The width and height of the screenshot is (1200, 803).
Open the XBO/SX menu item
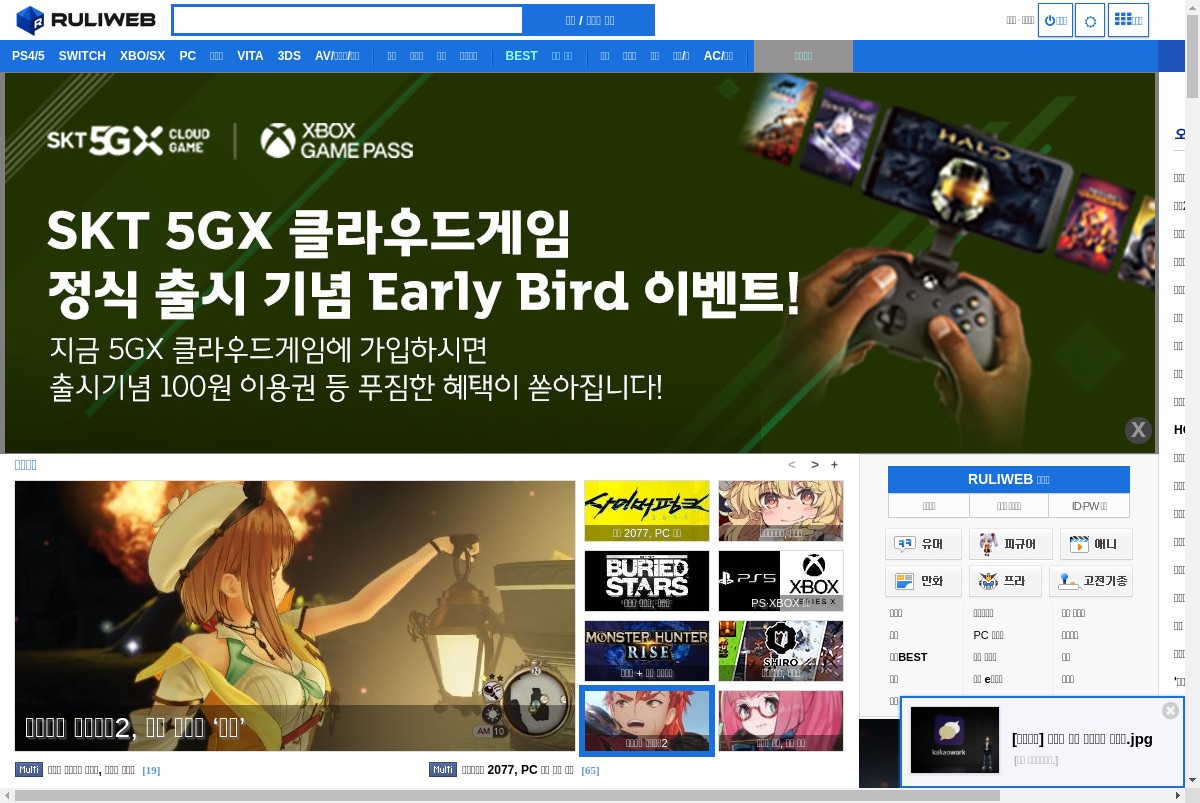pos(142,56)
